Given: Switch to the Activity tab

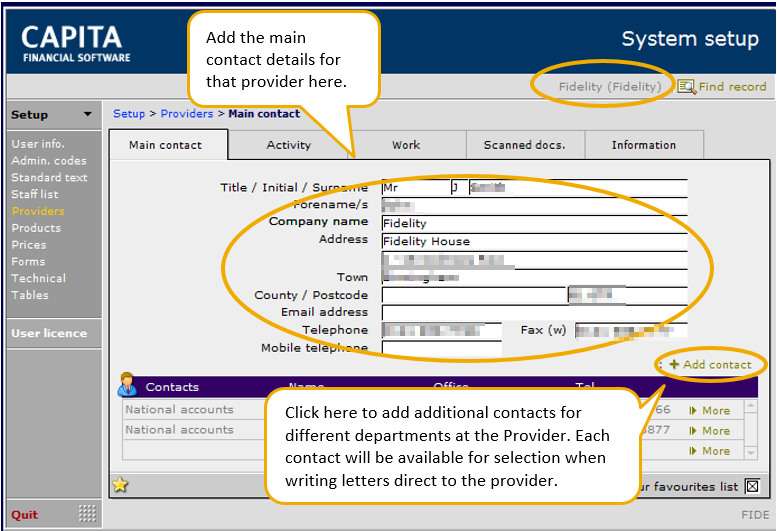Looking at the screenshot, I should (288, 145).
